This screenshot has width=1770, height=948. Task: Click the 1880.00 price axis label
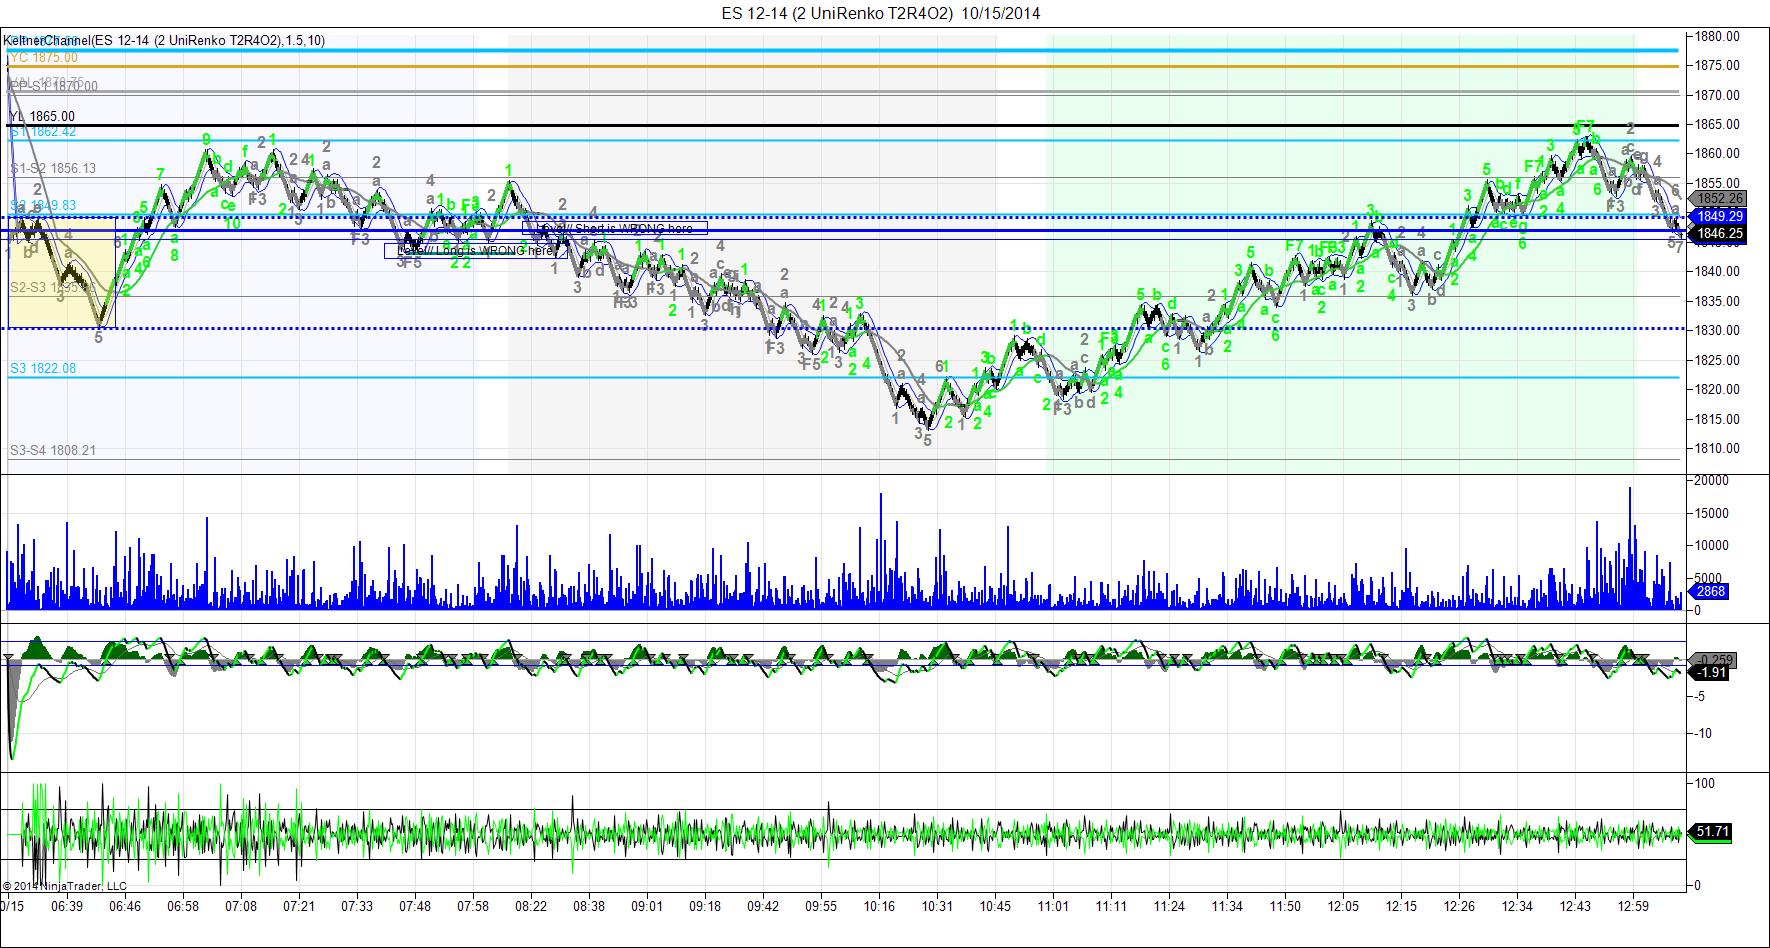[x=1718, y=37]
